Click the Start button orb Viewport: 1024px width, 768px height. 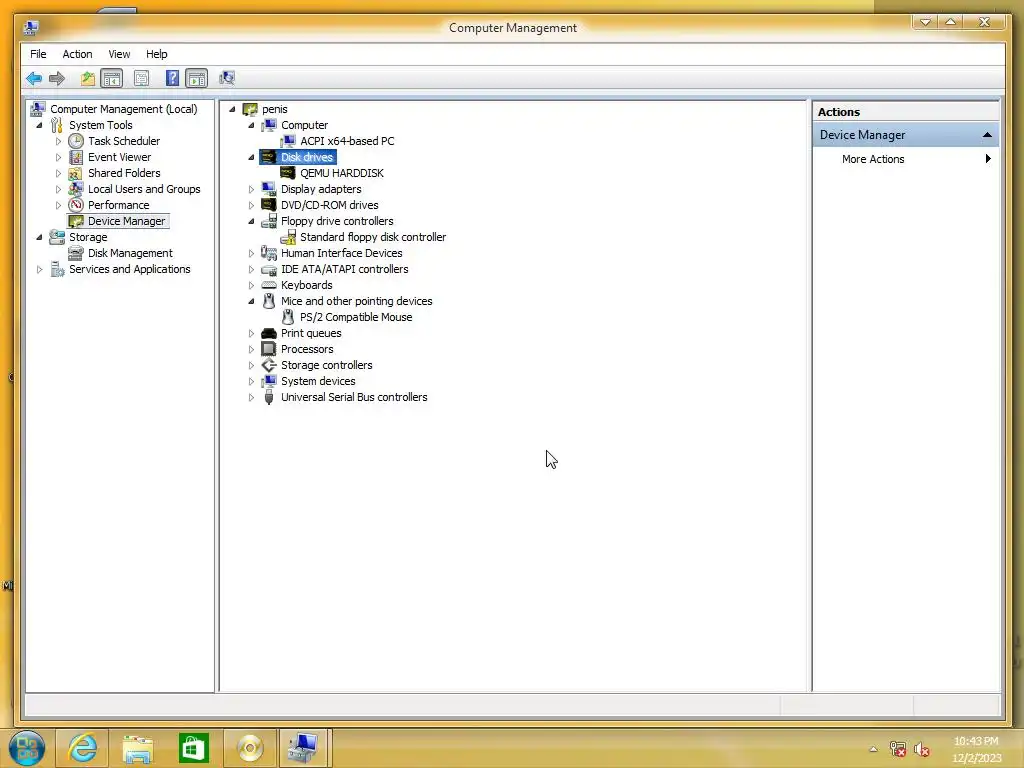[27, 748]
